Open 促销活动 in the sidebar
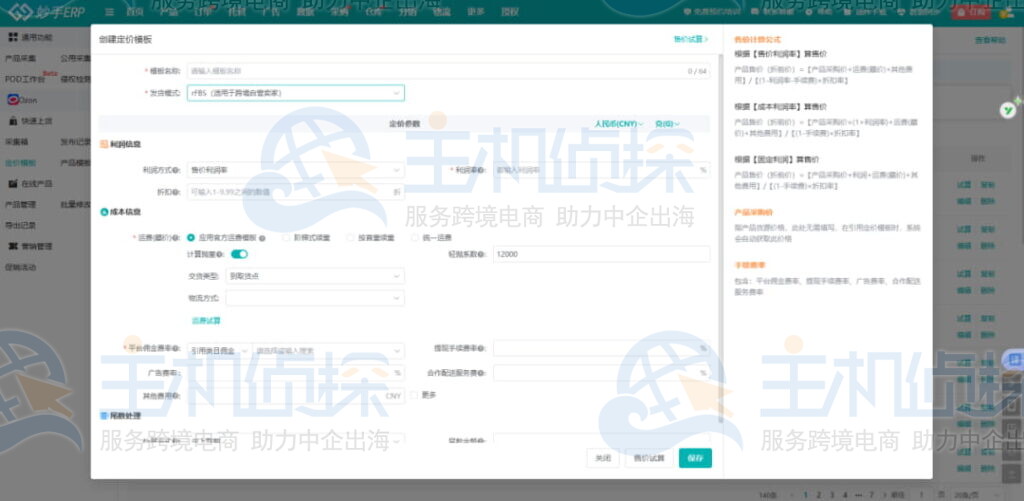 point(20,267)
